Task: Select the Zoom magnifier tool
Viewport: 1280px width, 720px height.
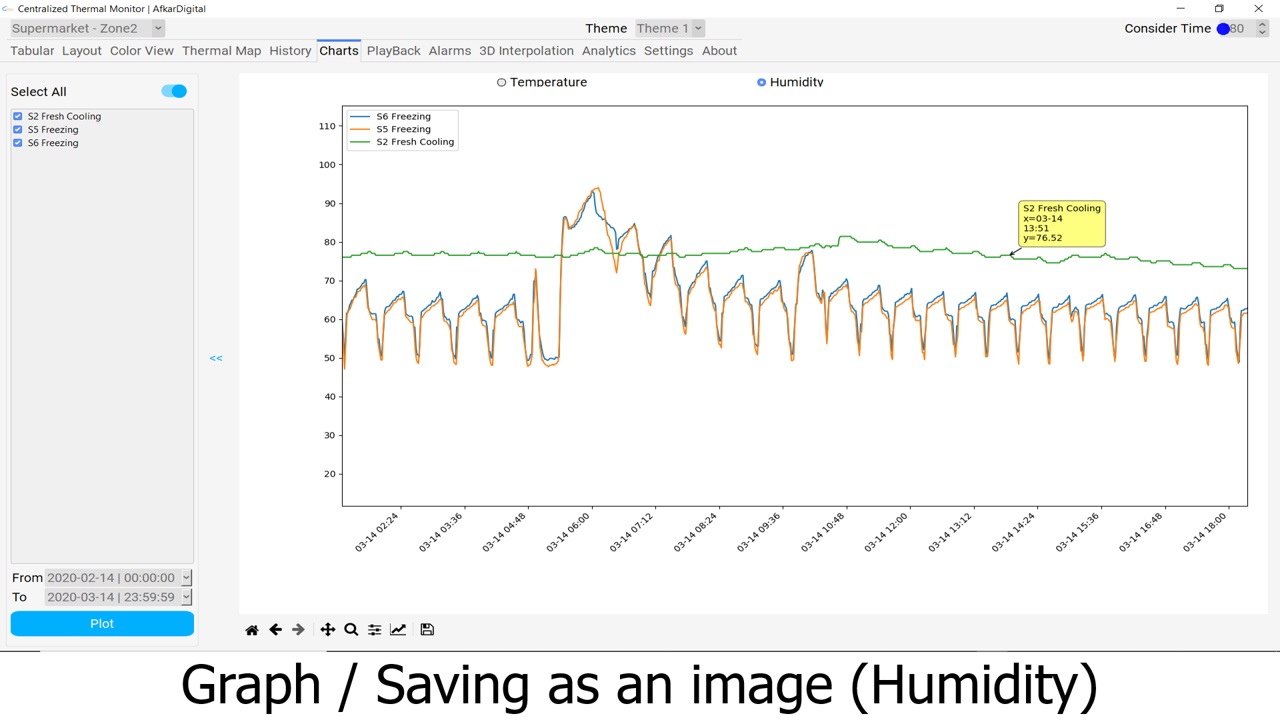Action: pos(351,630)
